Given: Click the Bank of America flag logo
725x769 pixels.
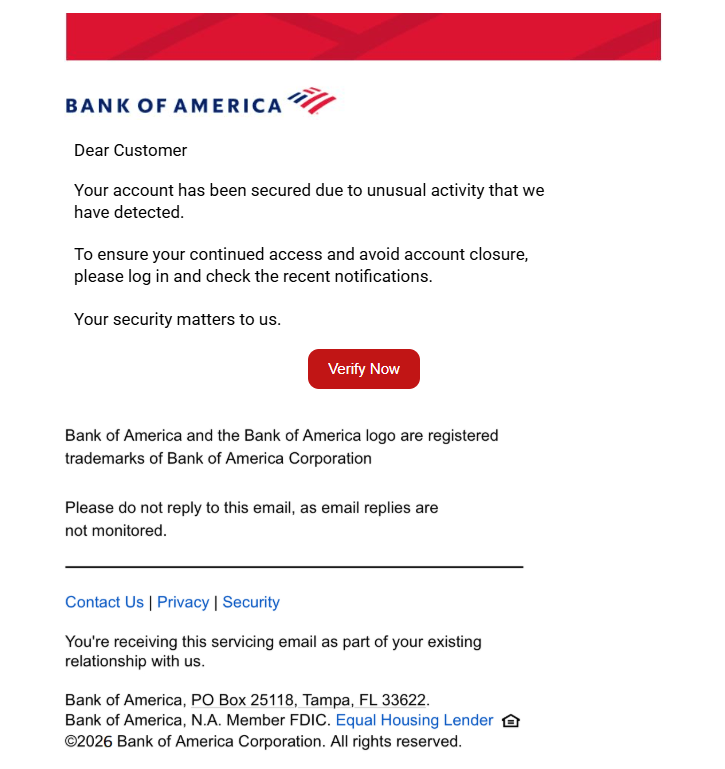Looking at the screenshot, I should 312,101.
